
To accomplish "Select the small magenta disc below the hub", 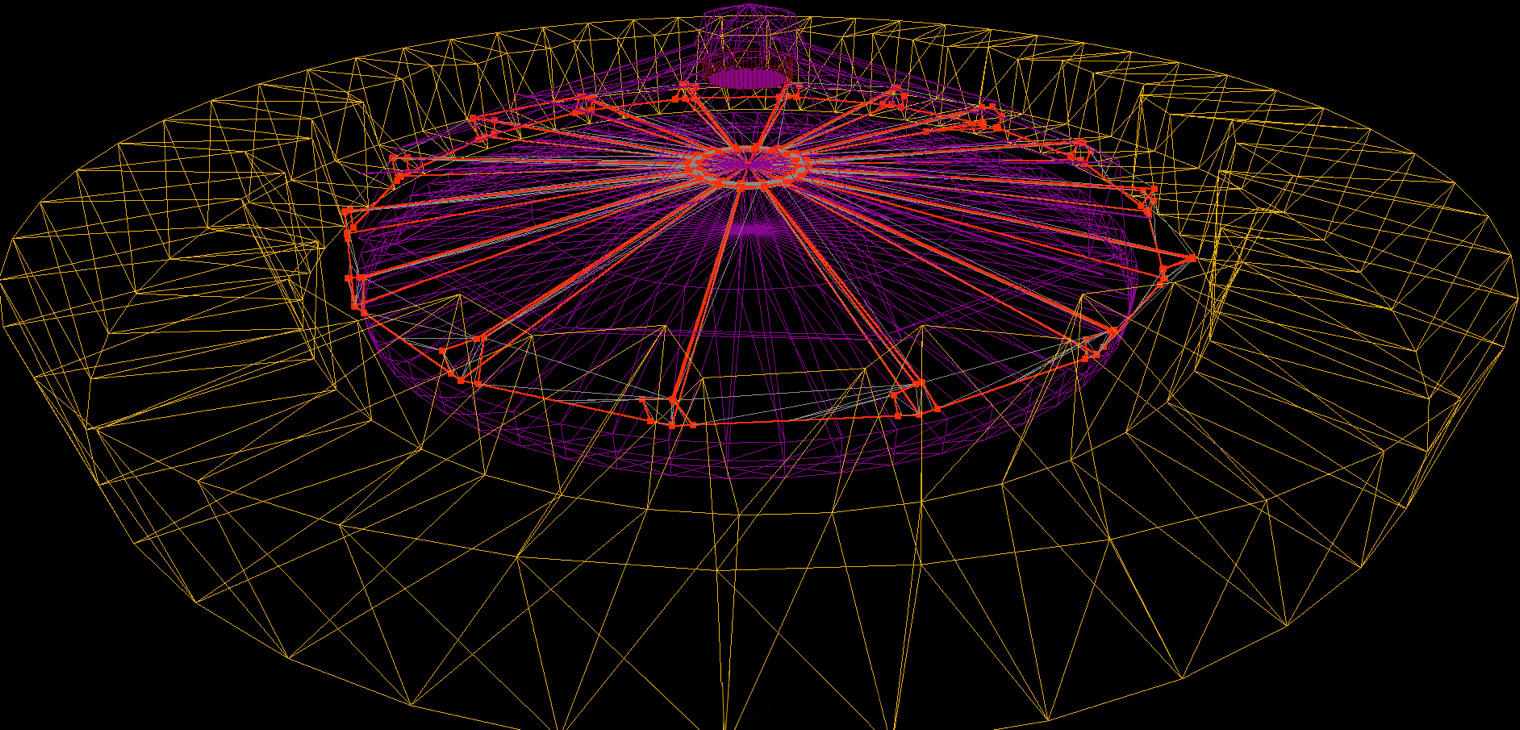I will click(747, 230).
